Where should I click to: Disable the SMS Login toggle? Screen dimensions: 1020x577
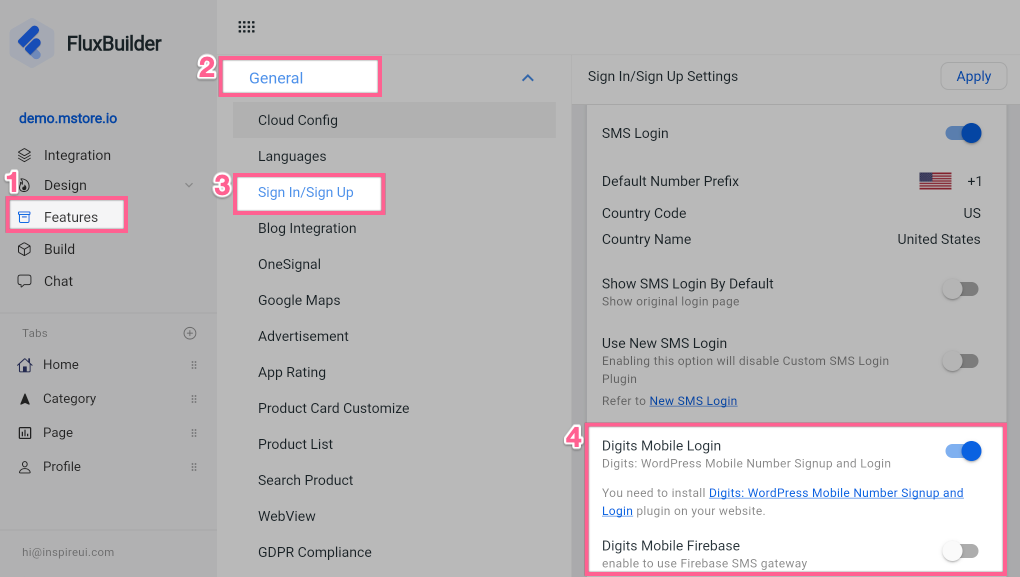point(963,133)
